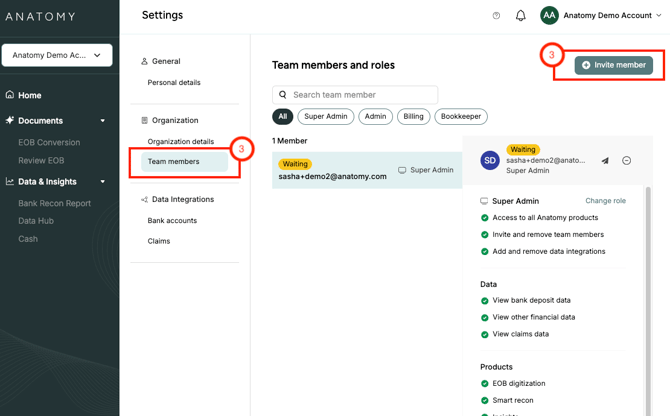Viewport: 670px width, 416px height.
Task: Select the All filter chip
Action: tap(283, 116)
